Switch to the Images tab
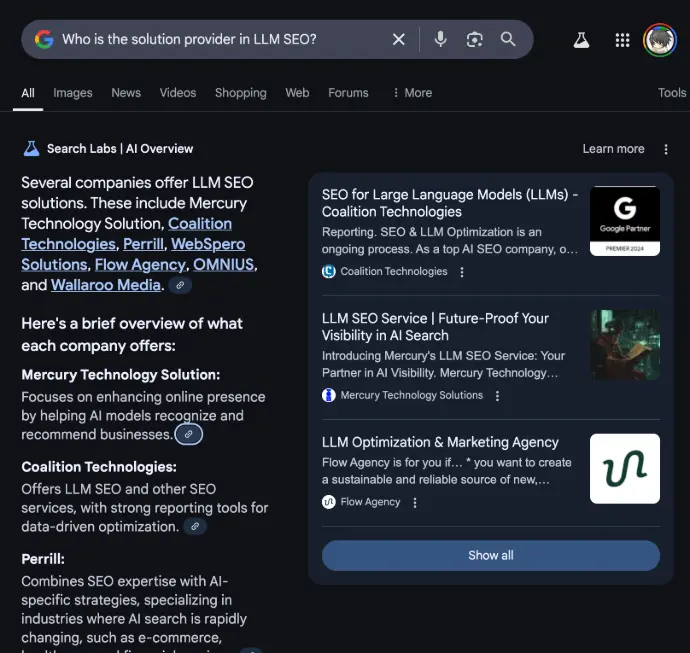The image size is (690, 653). pyautogui.click(x=73, y=93)
